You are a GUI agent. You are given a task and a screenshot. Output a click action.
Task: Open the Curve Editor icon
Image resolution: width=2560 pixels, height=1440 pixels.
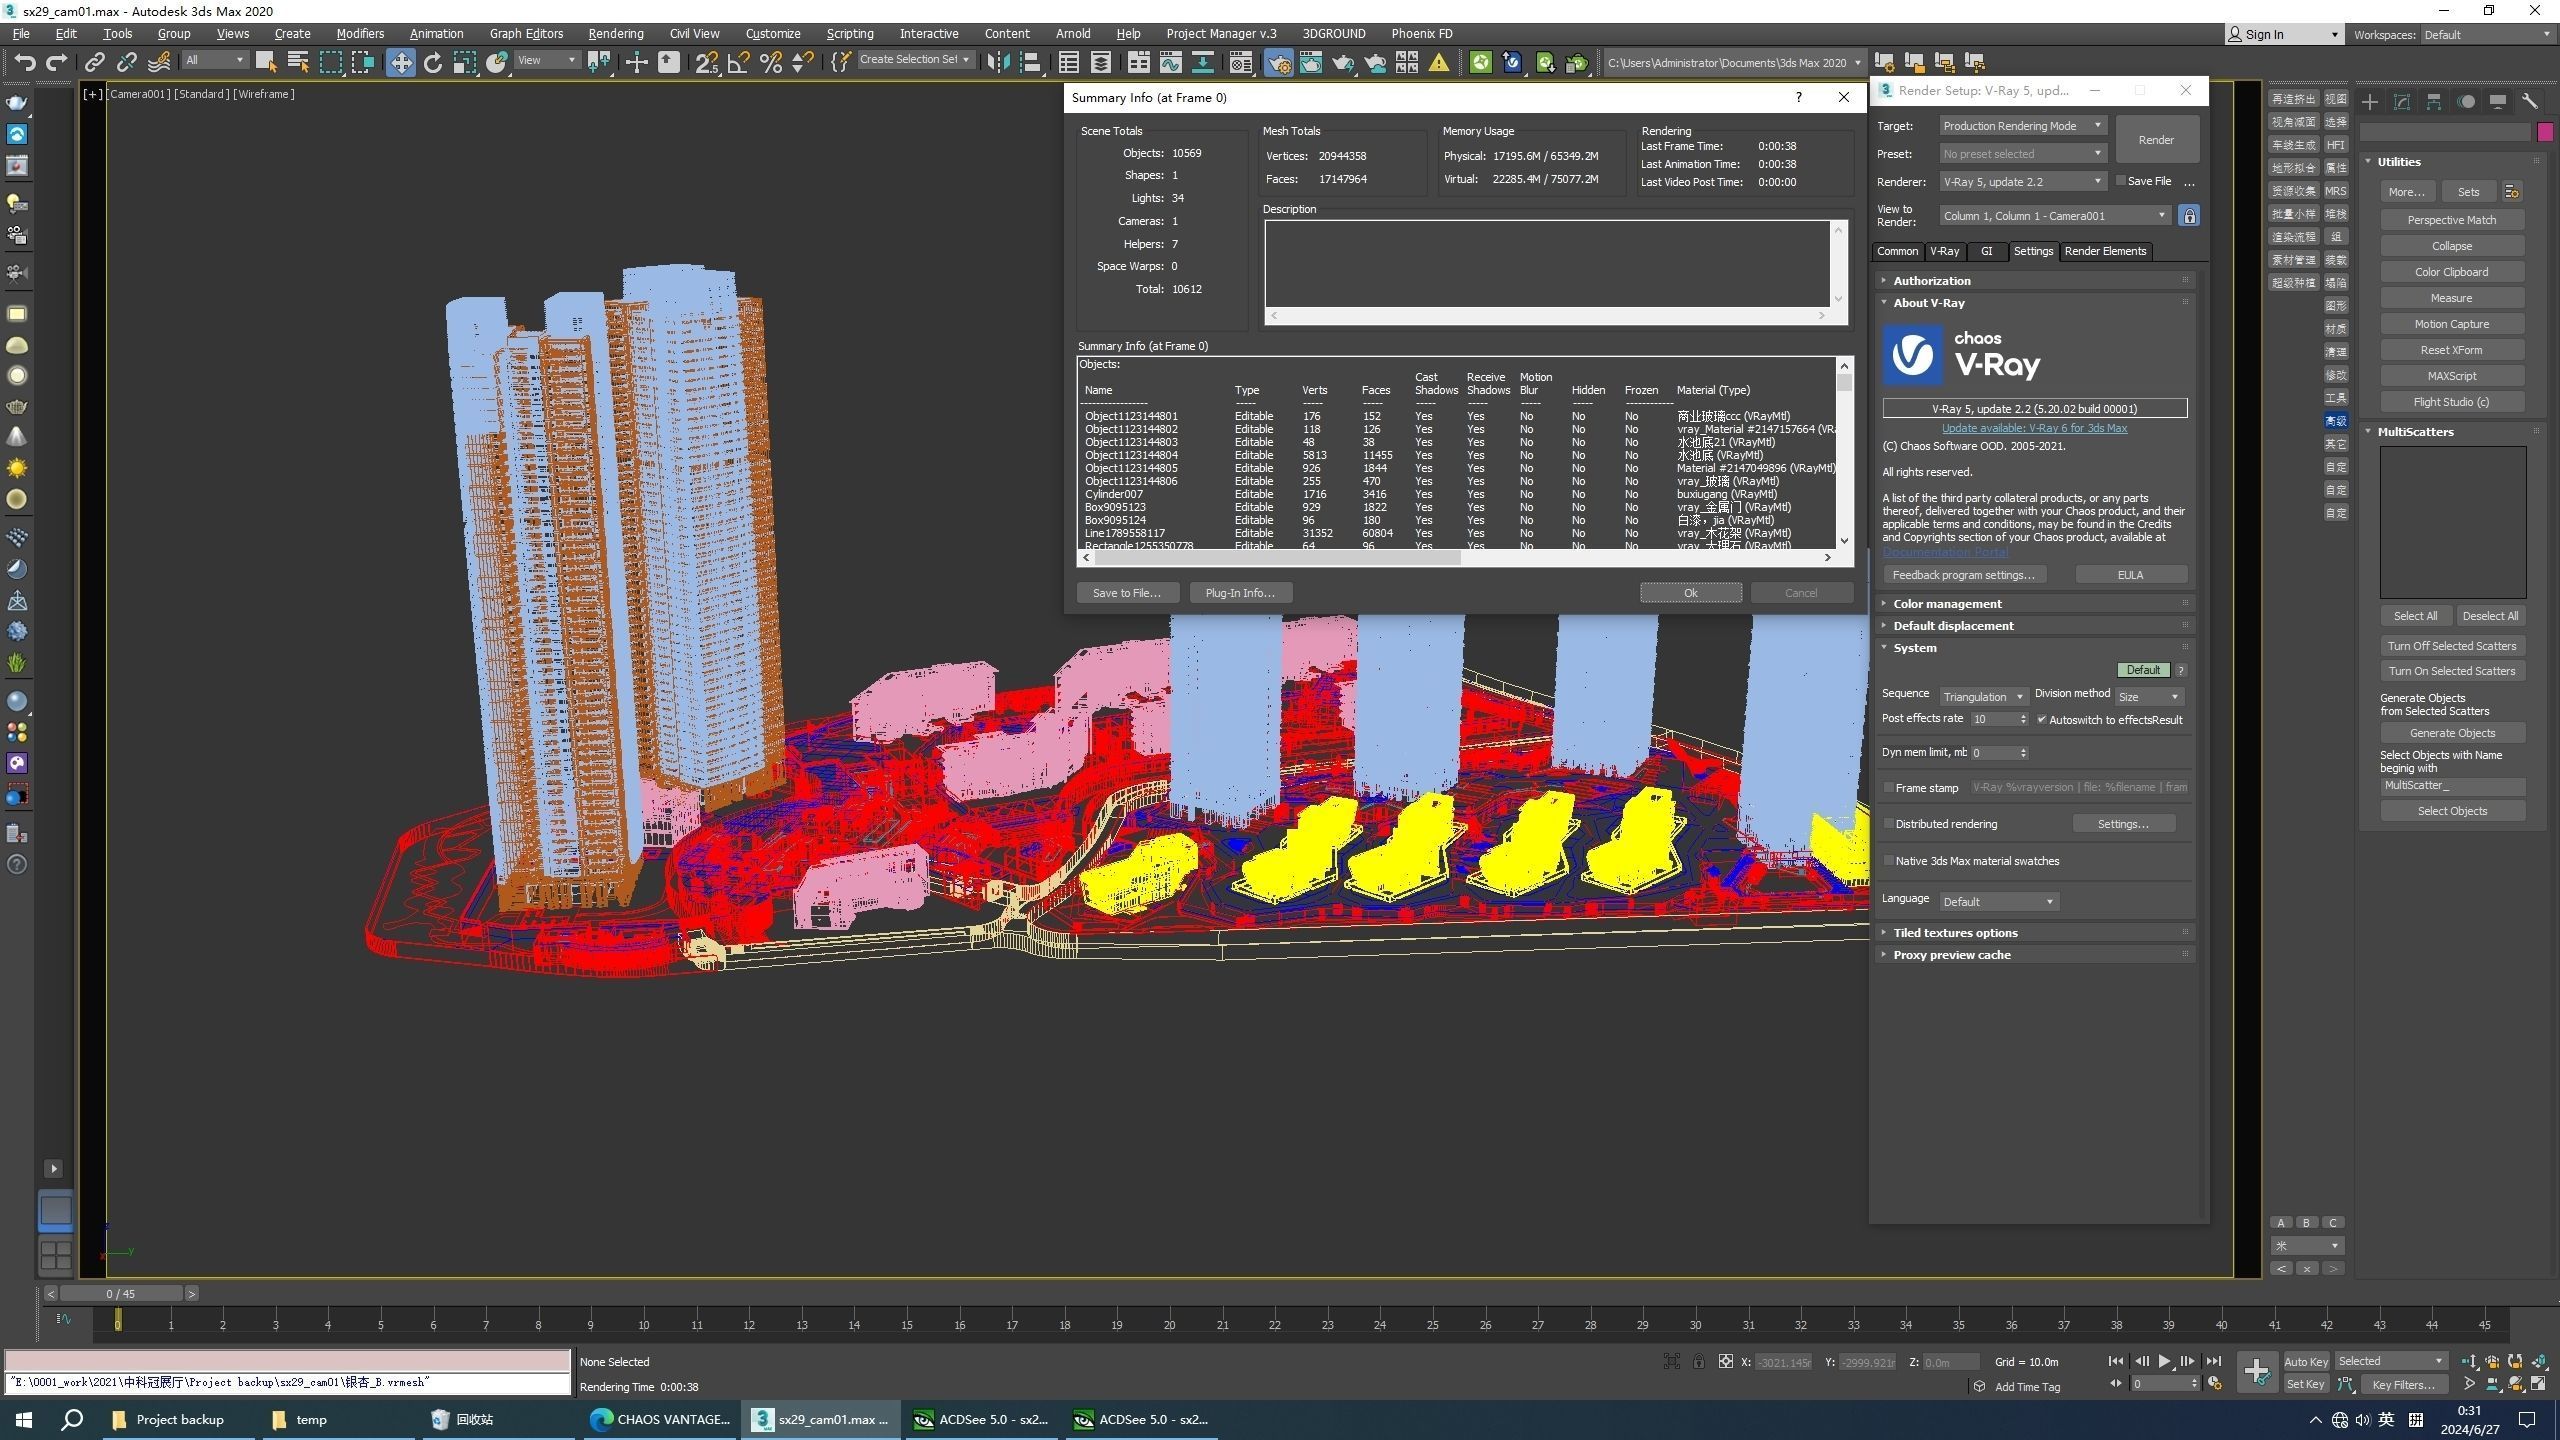[1170, 63]
